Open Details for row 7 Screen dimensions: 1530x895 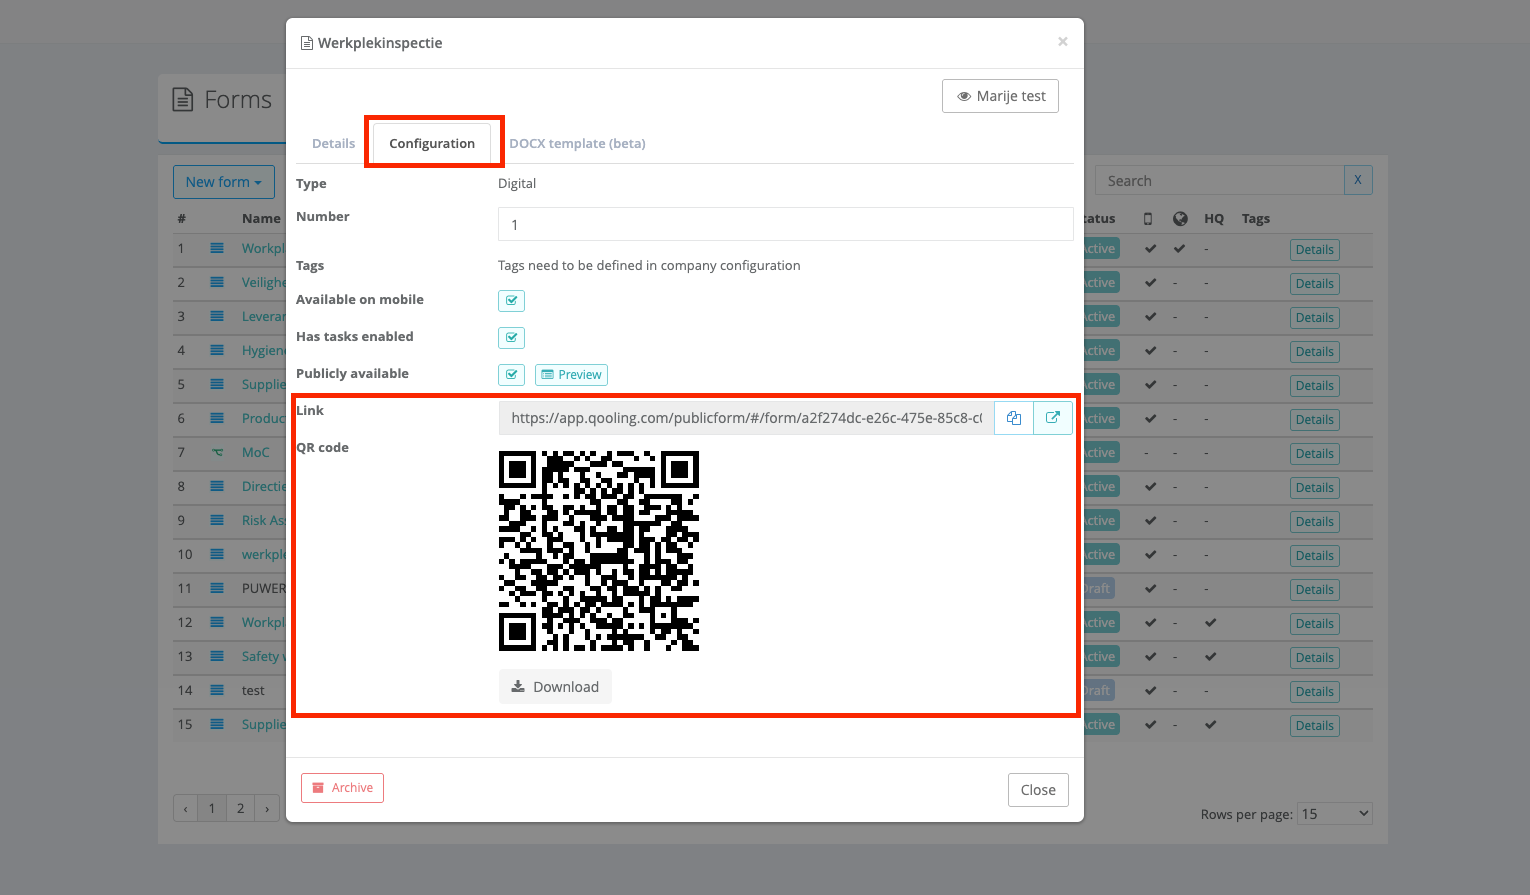point(1314,454)
